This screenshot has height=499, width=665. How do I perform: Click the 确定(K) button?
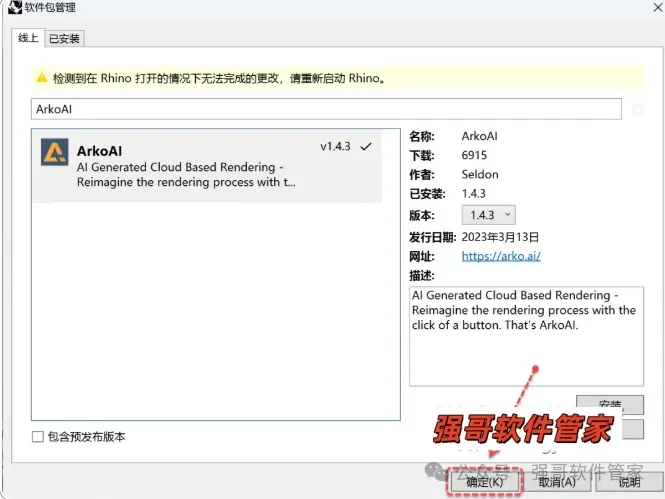tap(484, 482)
